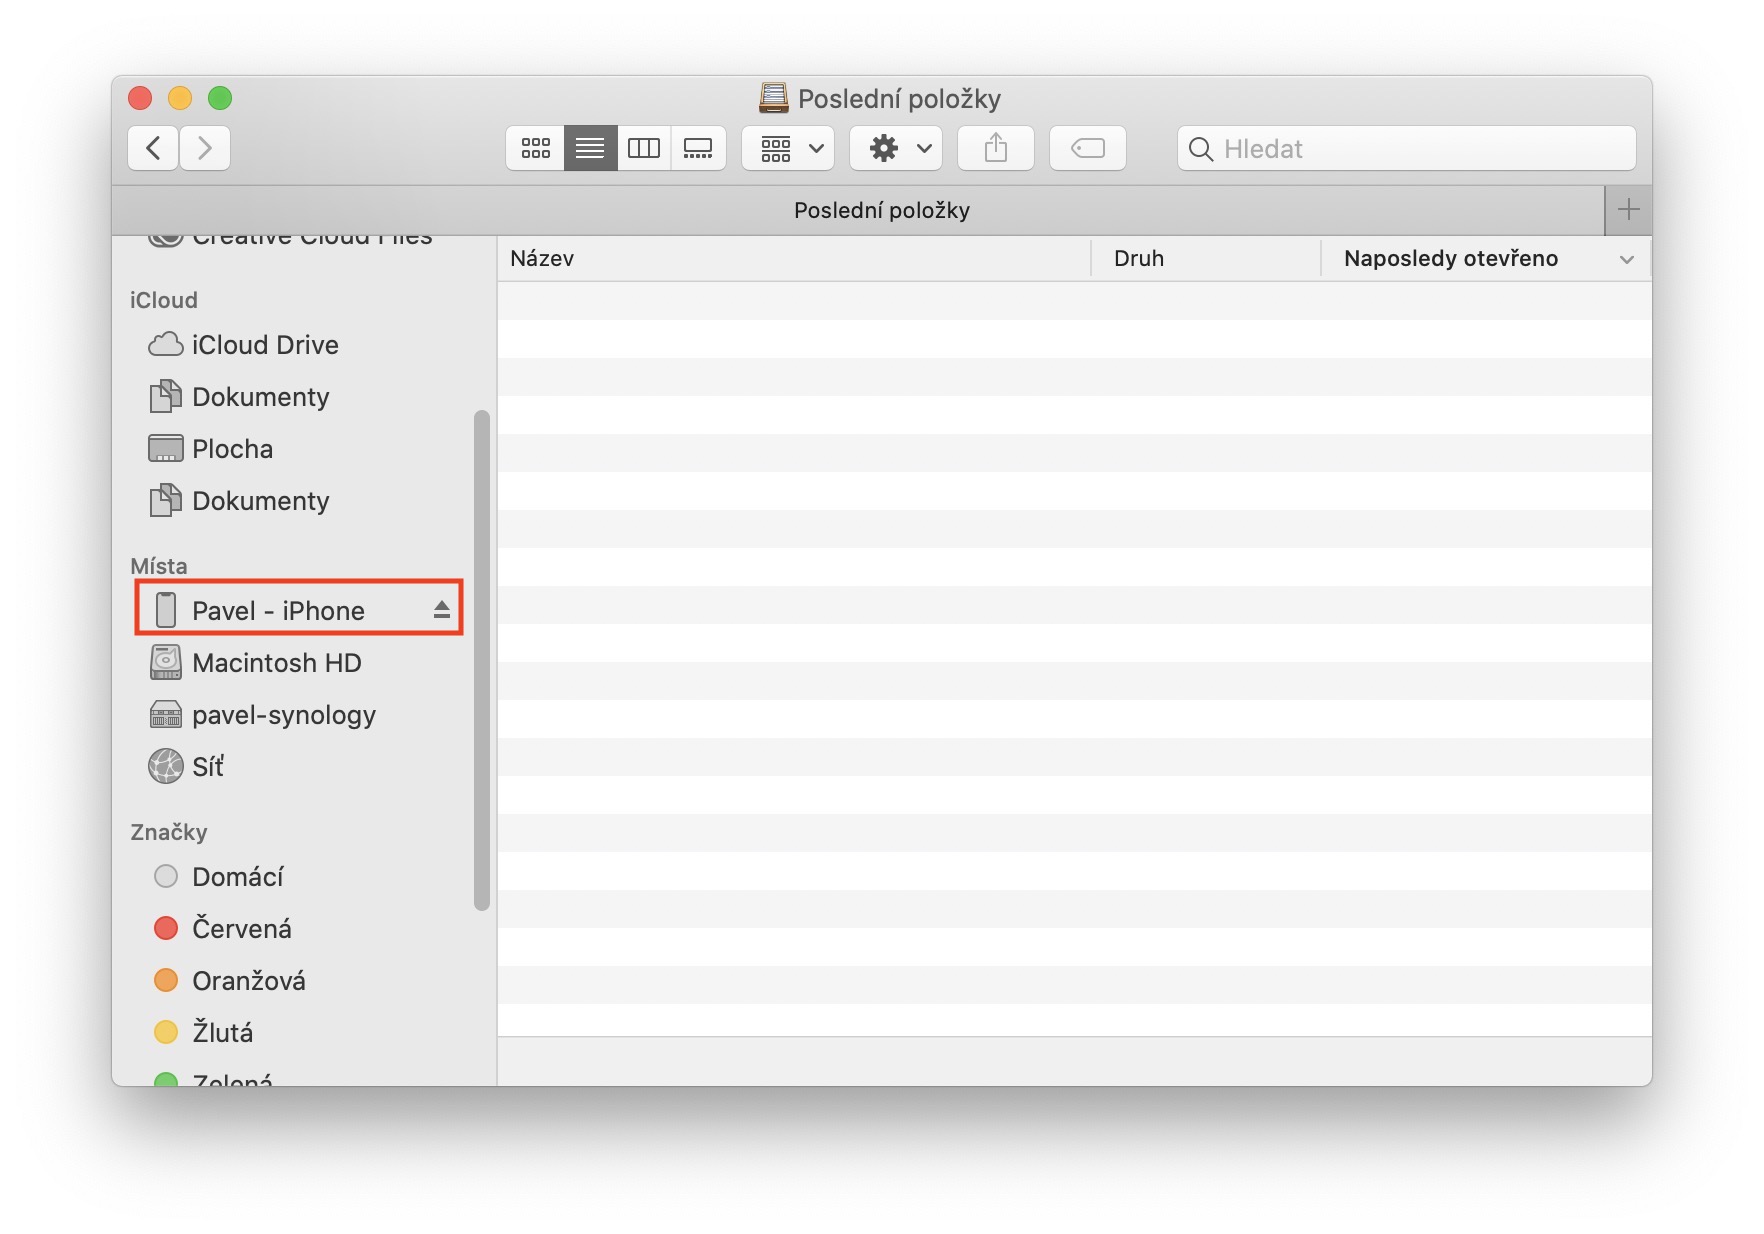Click the orange Oranžová tag dot
1764x1234 pixels.
166,981
